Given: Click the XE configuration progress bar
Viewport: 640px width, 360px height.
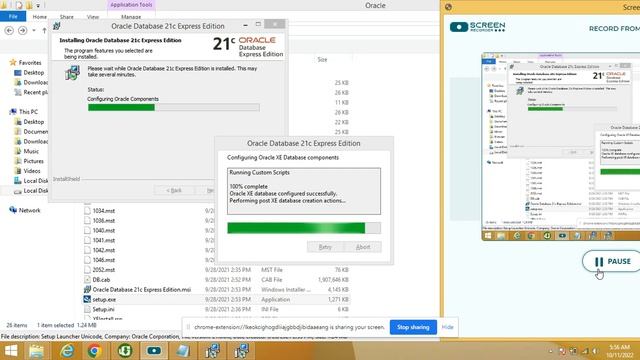Looking at the screenshot, I should tap(304, 228).
